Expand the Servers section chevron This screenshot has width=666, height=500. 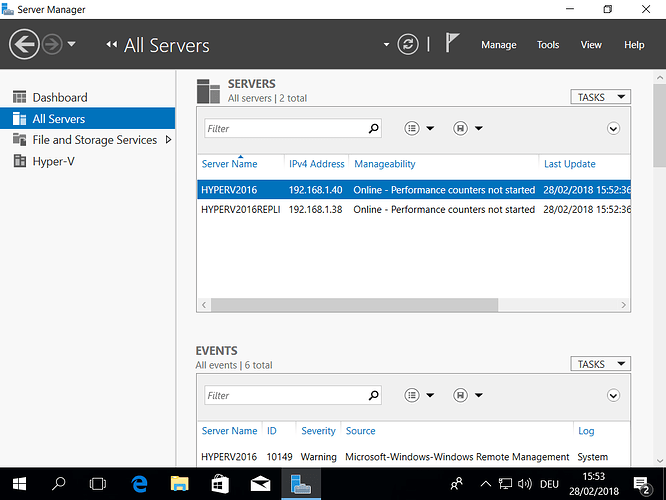point(614,129)
